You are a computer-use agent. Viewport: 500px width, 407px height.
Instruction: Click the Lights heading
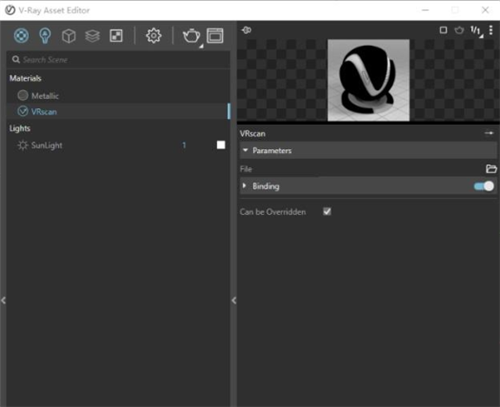pos(20,128)
